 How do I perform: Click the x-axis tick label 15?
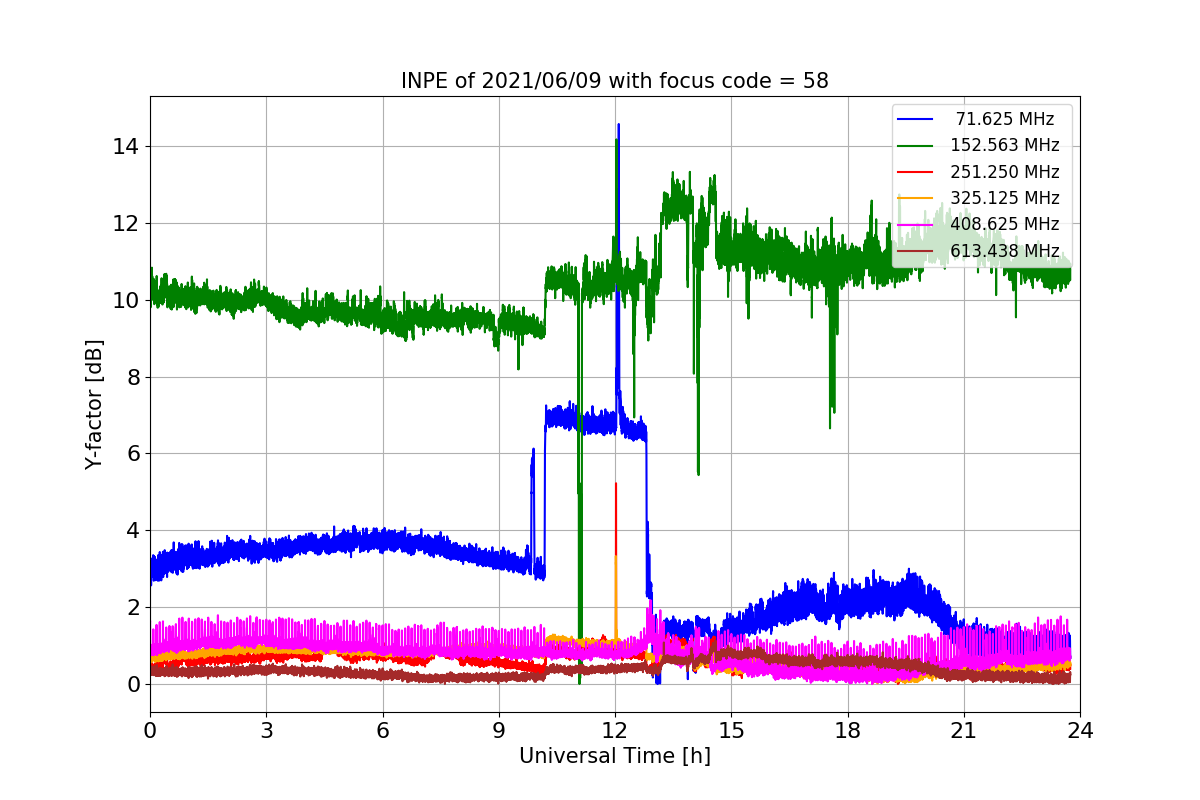point(731,731)
